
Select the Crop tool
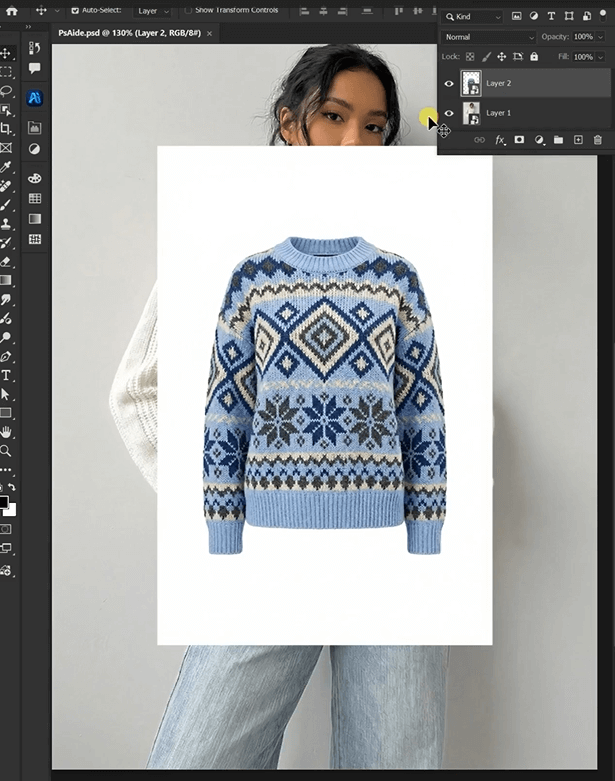6,129
